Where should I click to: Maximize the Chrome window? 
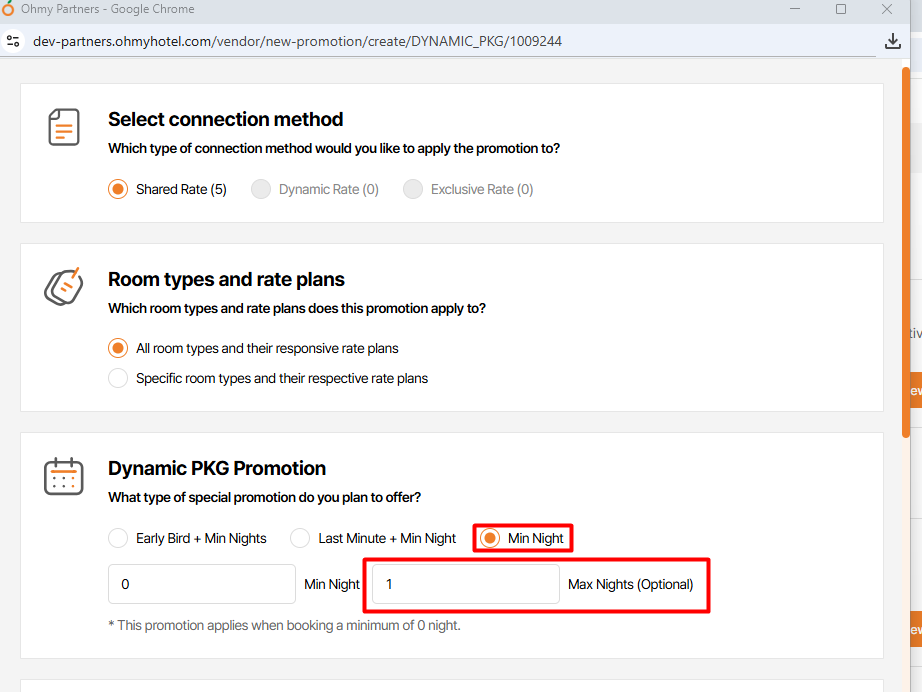(840, 9)
